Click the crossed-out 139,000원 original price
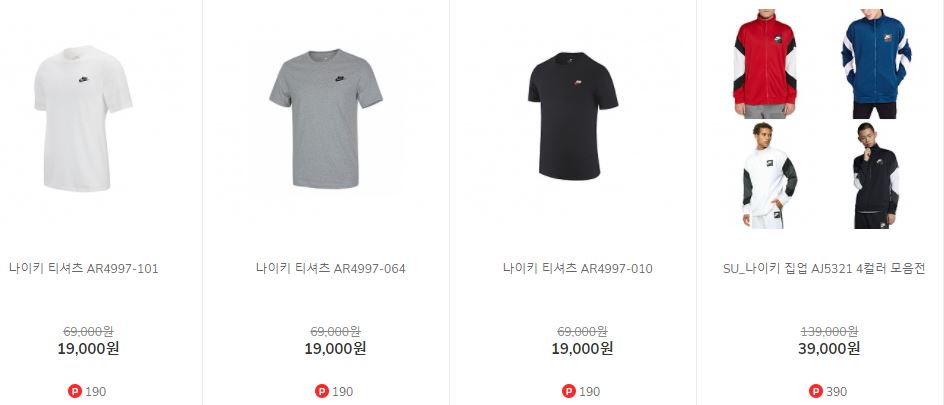The image size is (944, 405). point(829,331)
